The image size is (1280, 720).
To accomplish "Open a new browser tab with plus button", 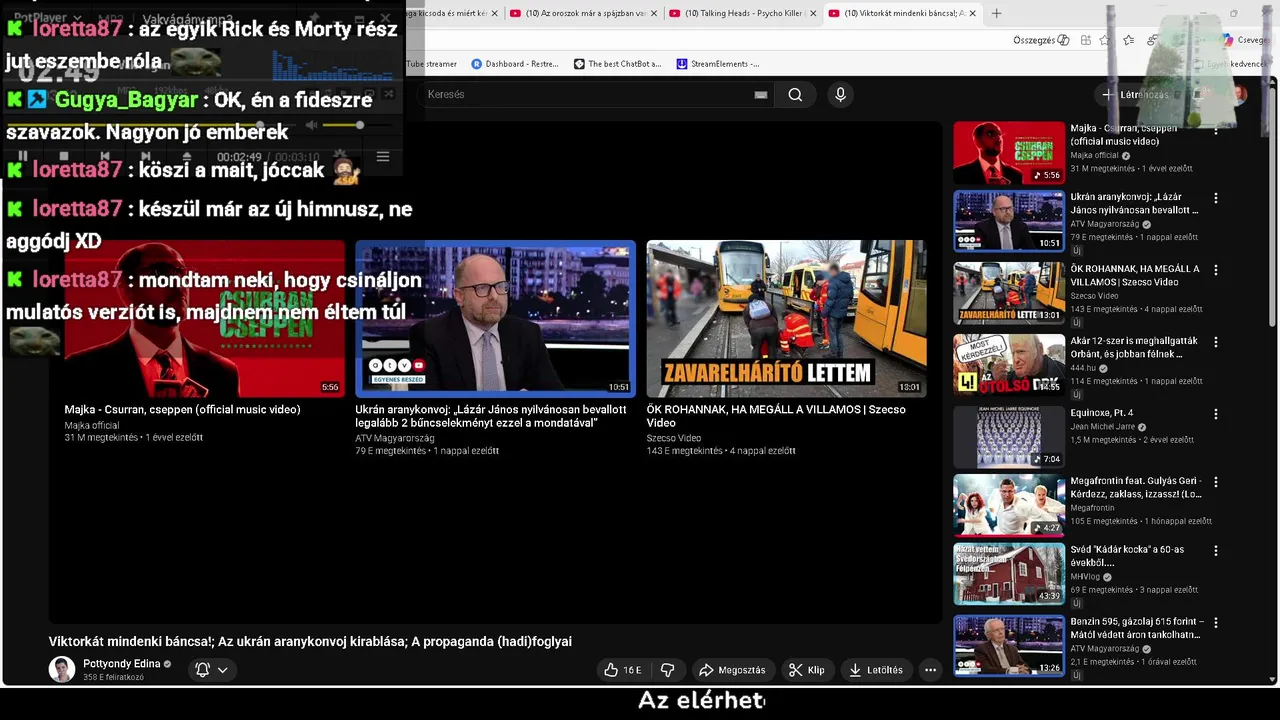I will point(996,13).
